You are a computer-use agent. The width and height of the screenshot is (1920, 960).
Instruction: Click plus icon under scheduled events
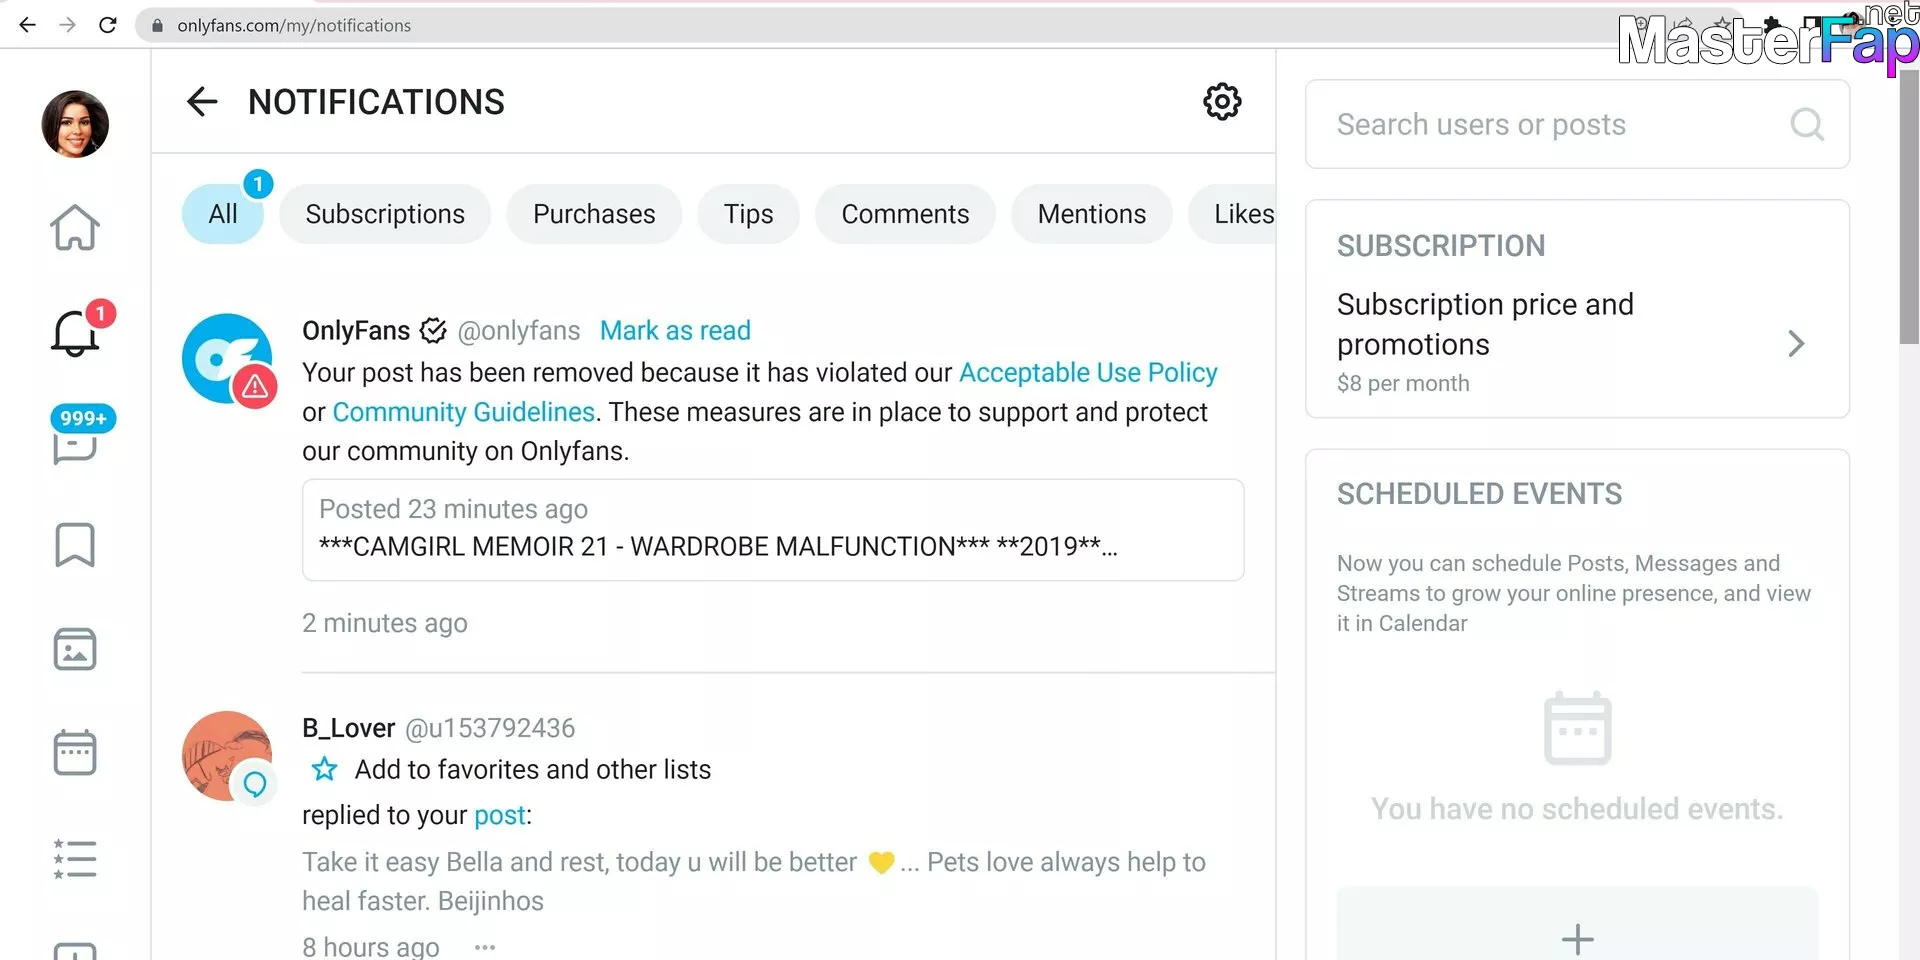(1577, 939)
